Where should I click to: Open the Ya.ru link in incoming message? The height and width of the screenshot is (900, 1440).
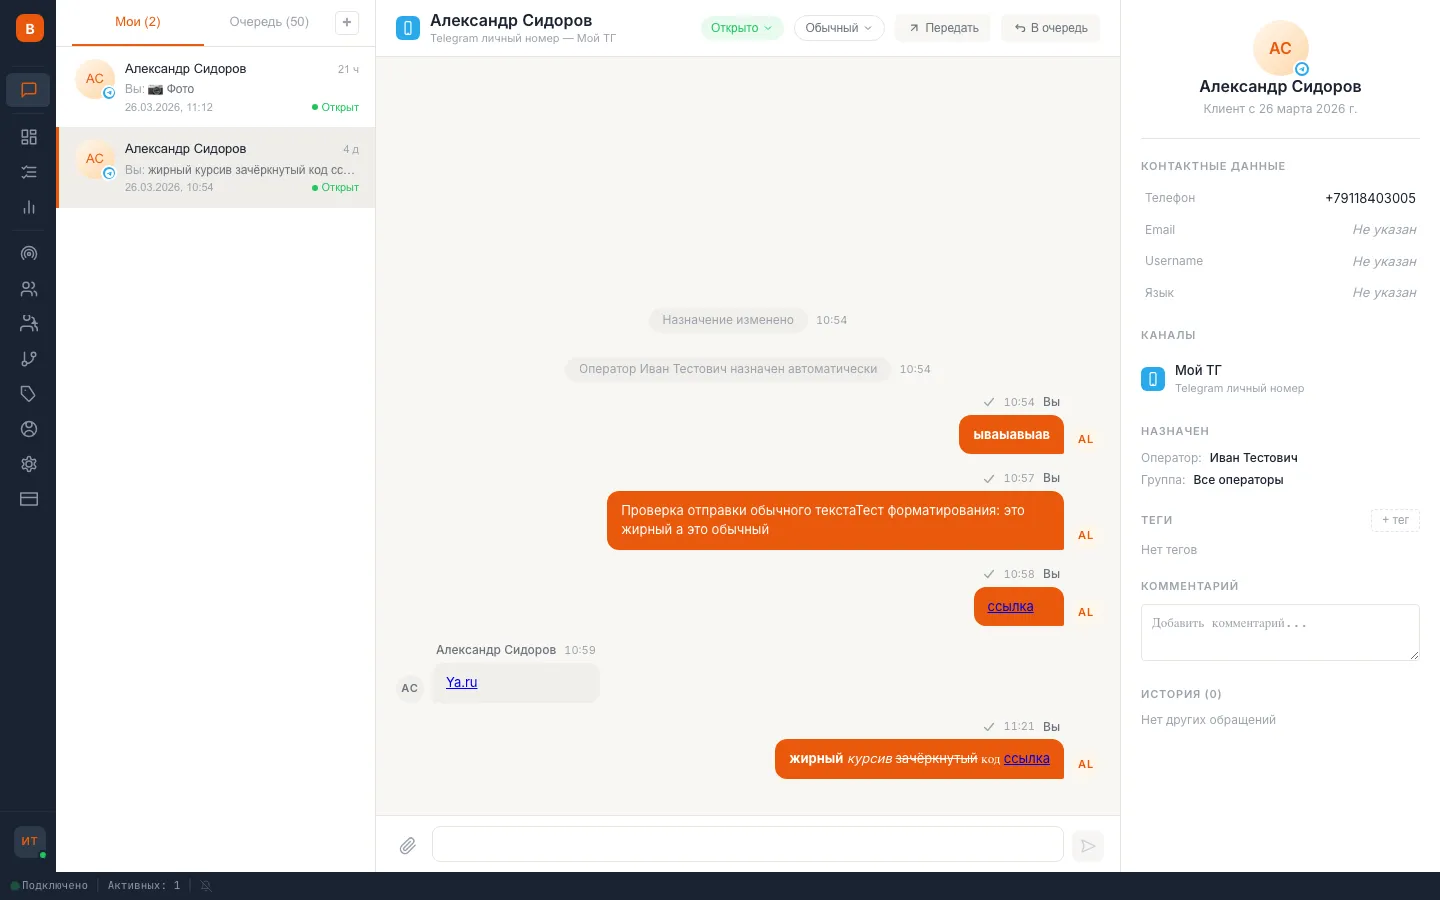[x=461, y=682]
